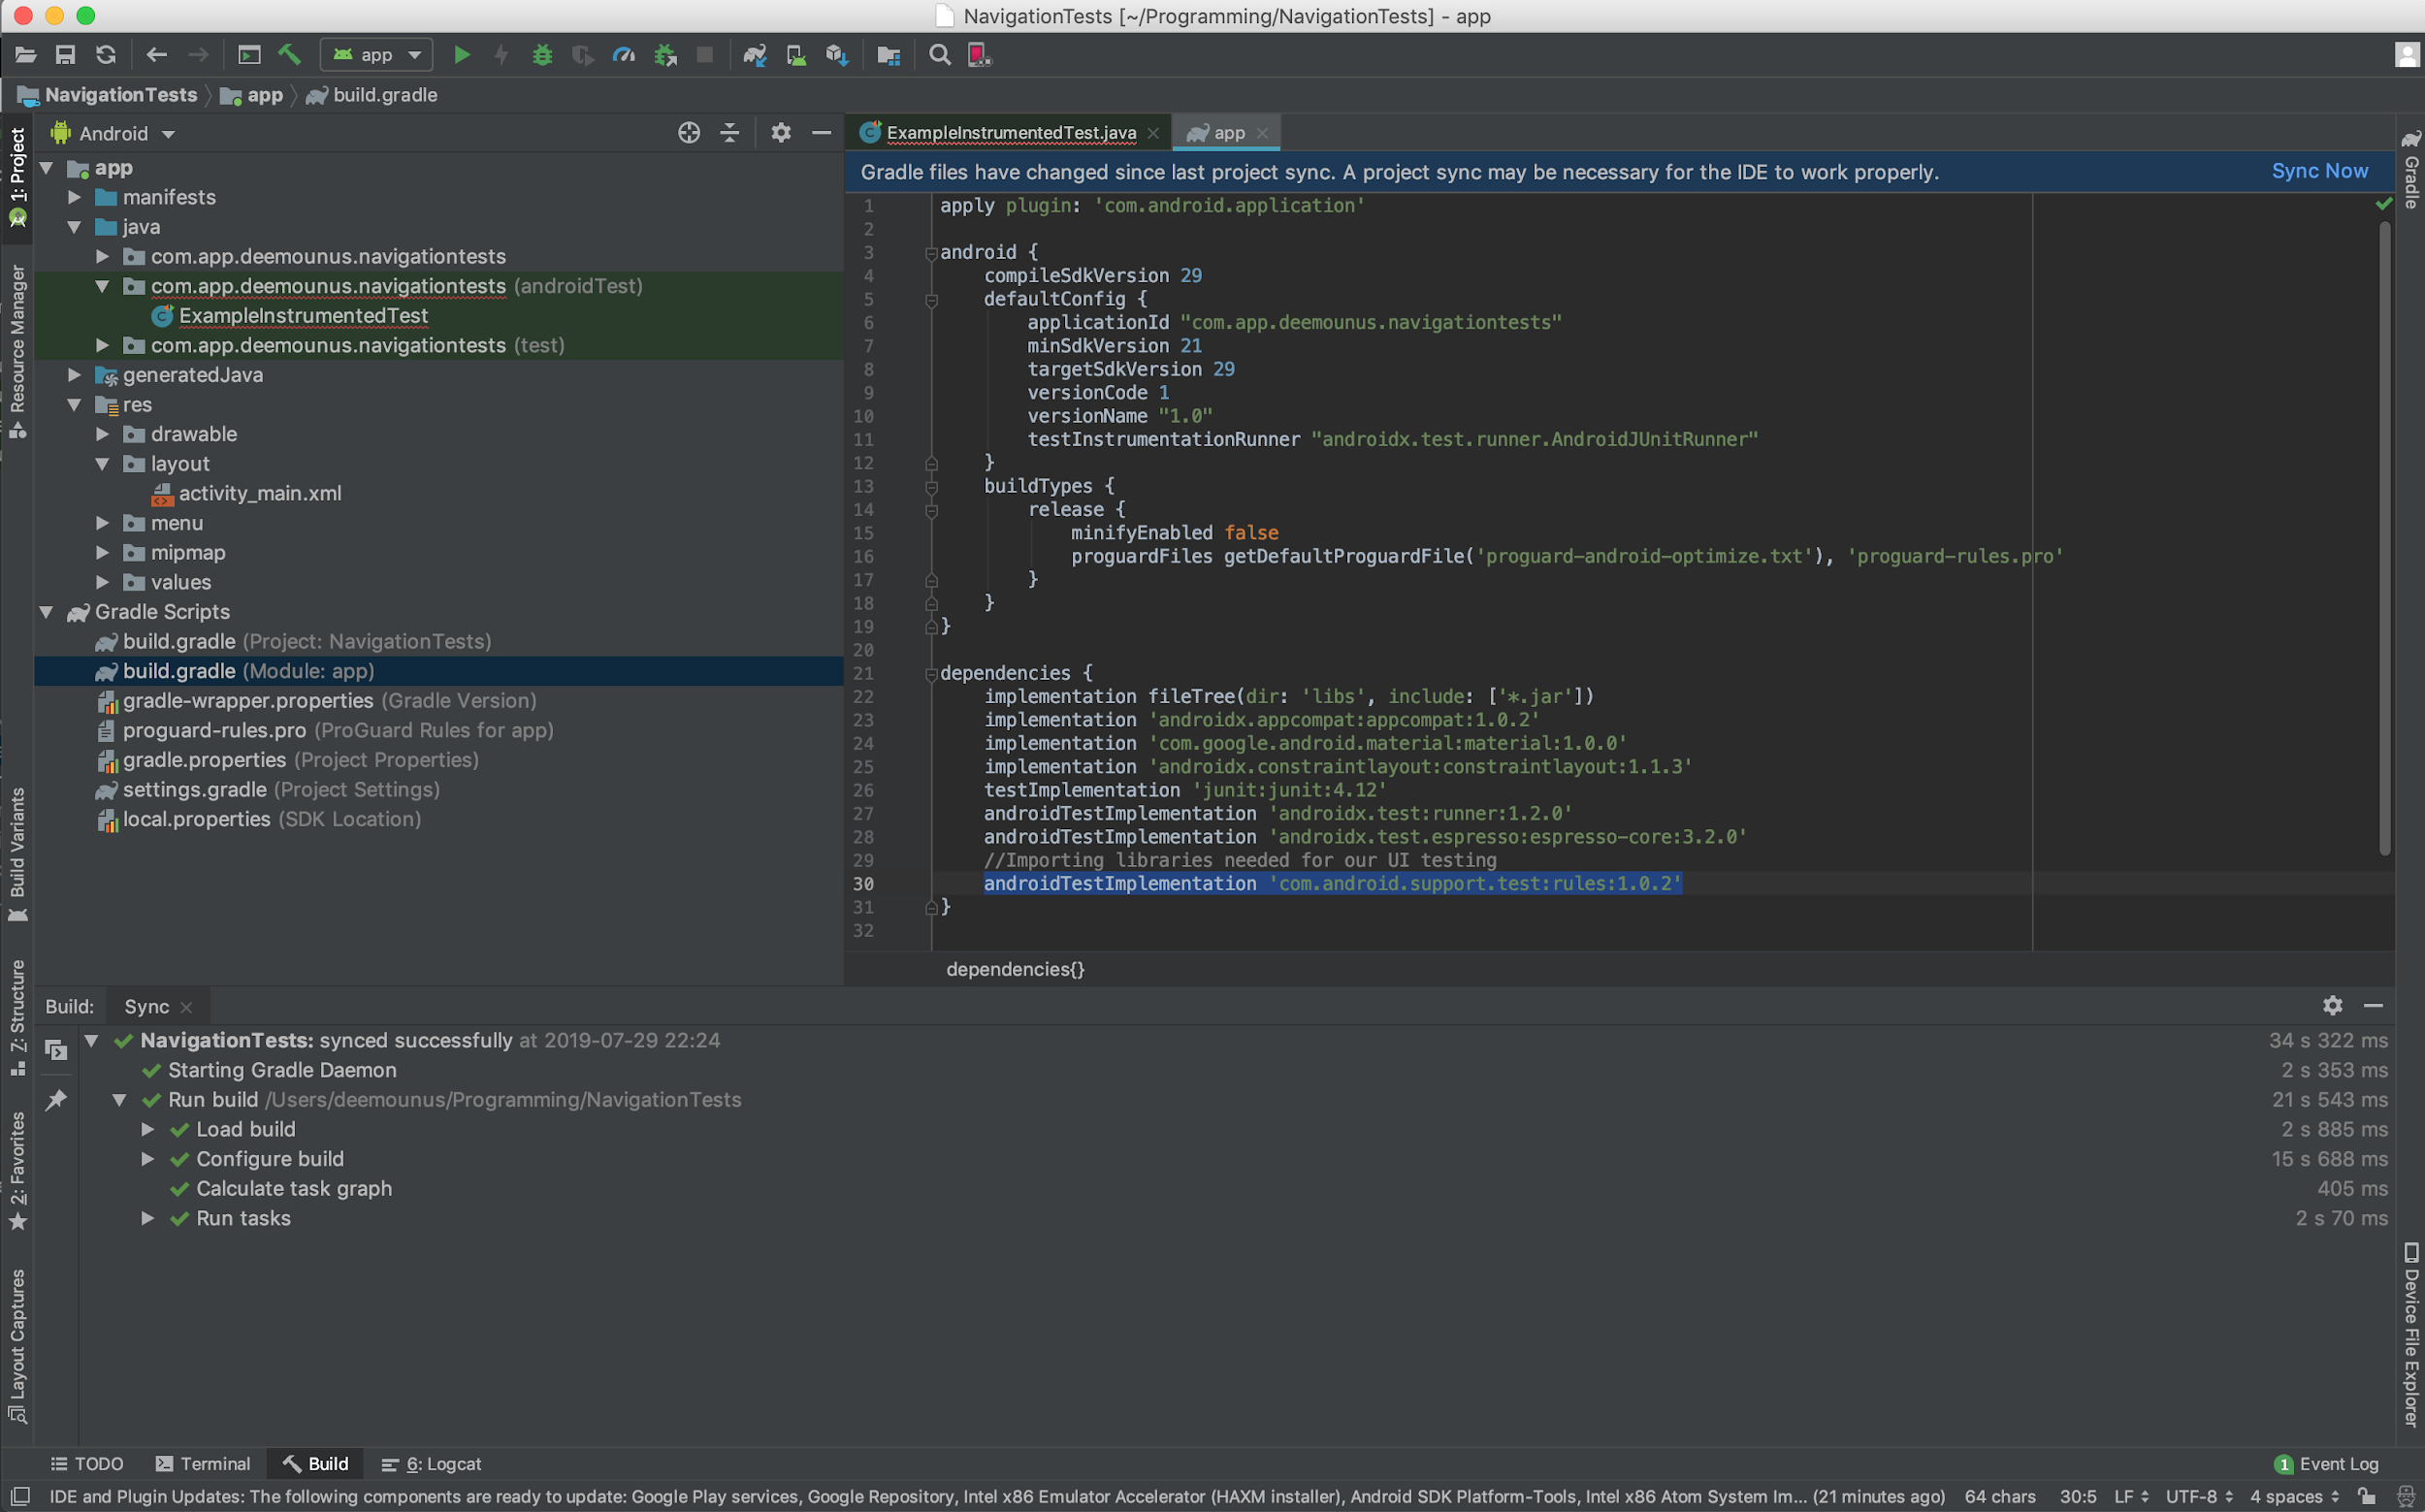Open Project panel settings gear
Image resolution: width=2425 pixels, height=1512 pixels.
click(x=781, y=133)
